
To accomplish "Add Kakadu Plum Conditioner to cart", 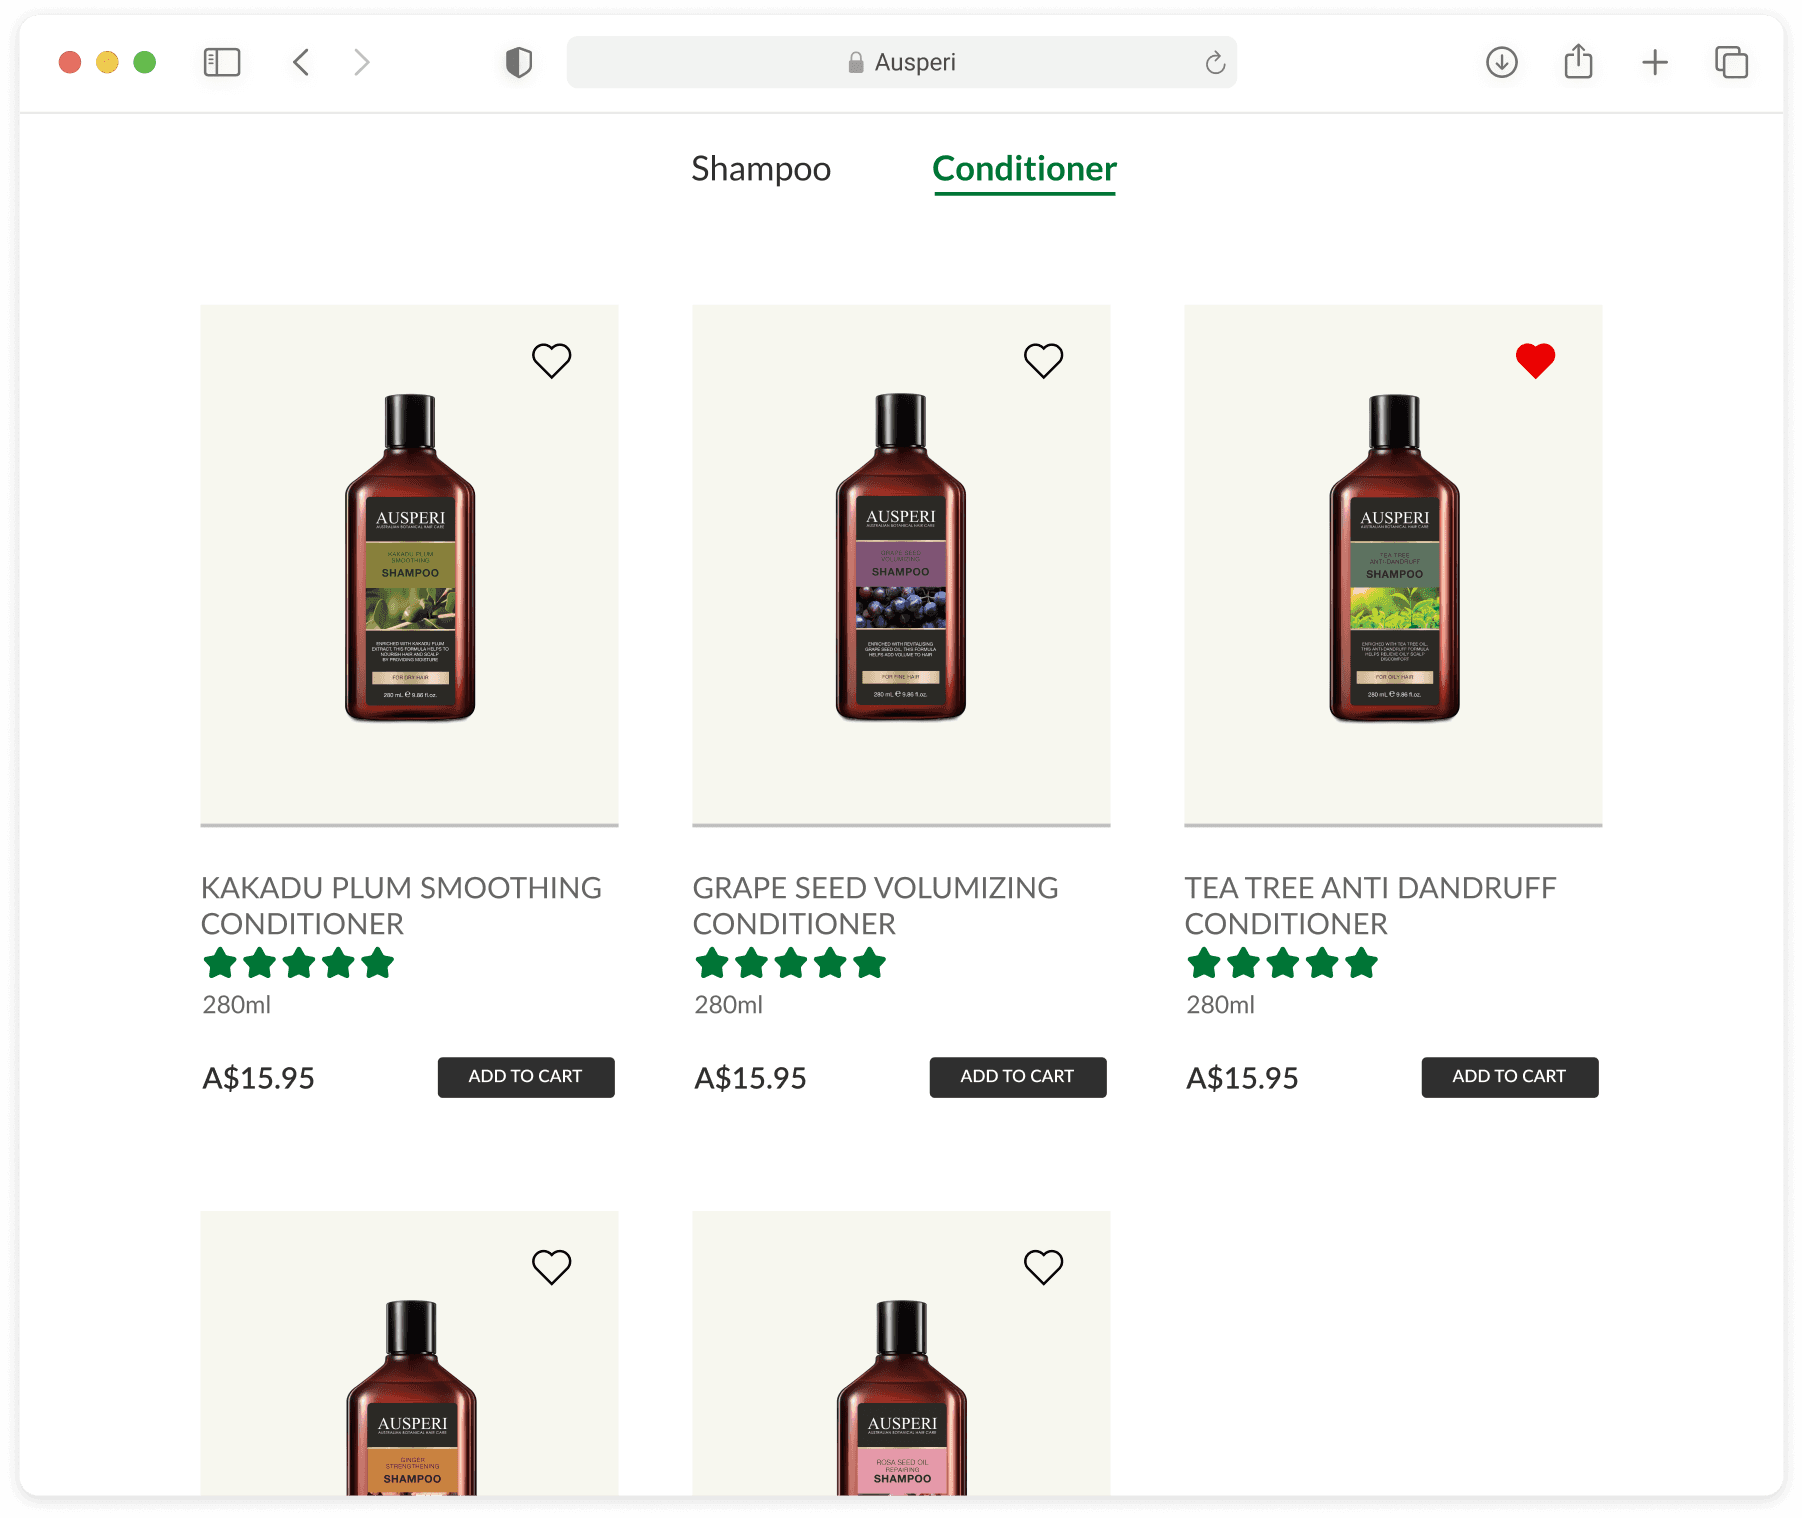I will pos(526,1077).
